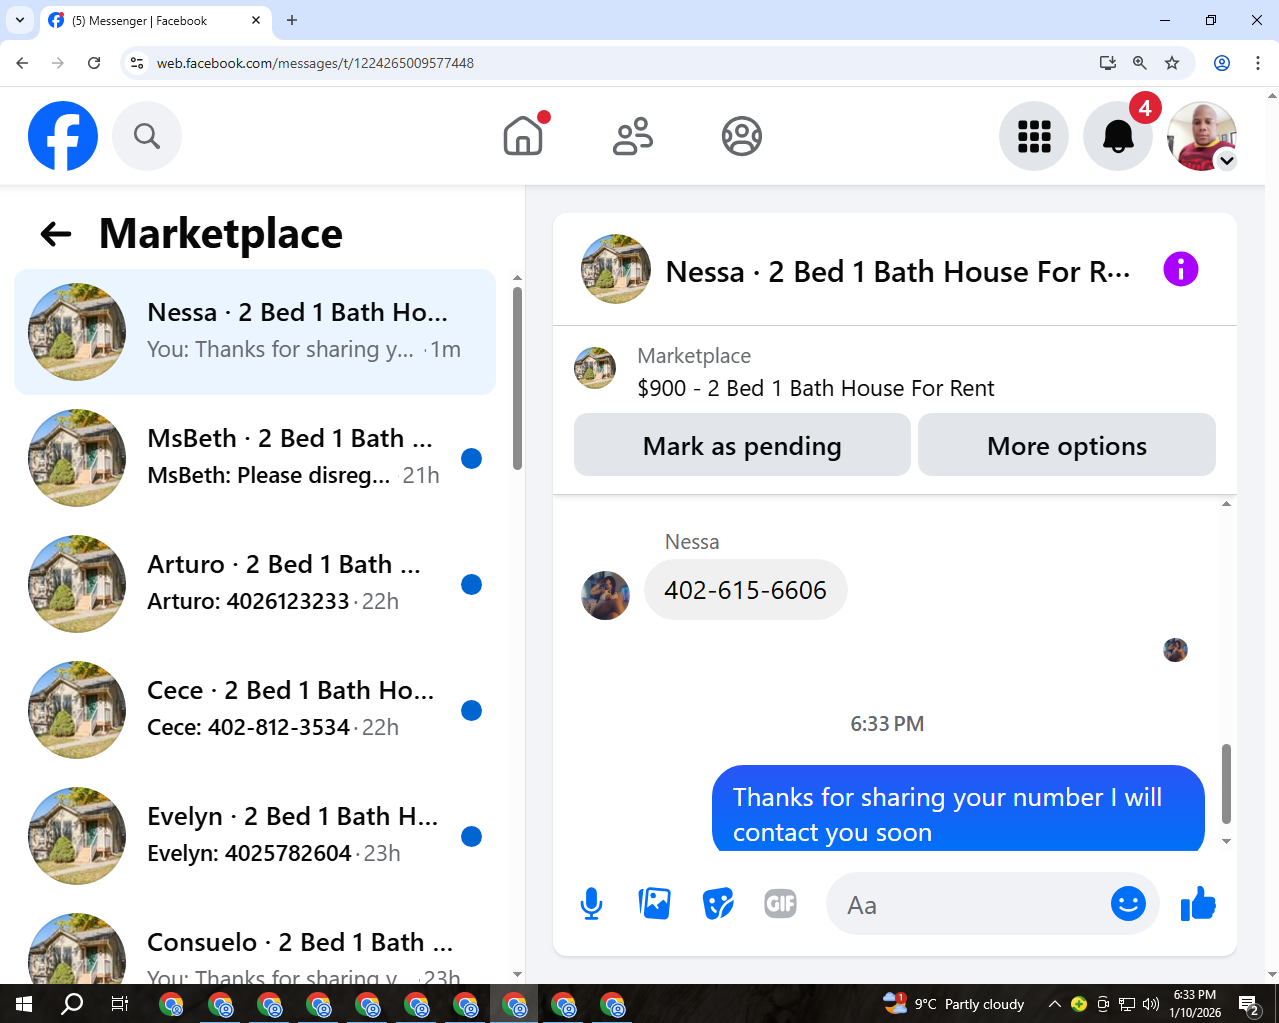Click the conversation list scrollbar
Image resolution: width=1279 pixels, height=1023 pixels.
517,378
